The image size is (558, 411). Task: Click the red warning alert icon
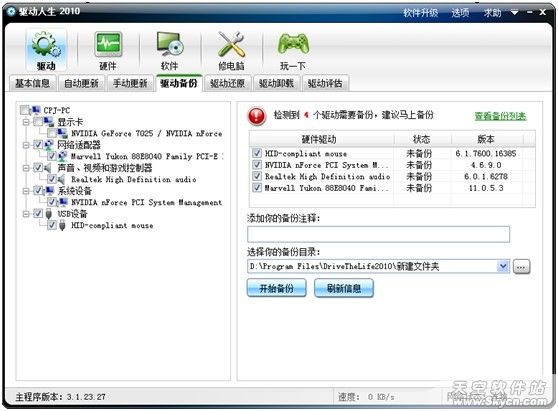point(257,116)
